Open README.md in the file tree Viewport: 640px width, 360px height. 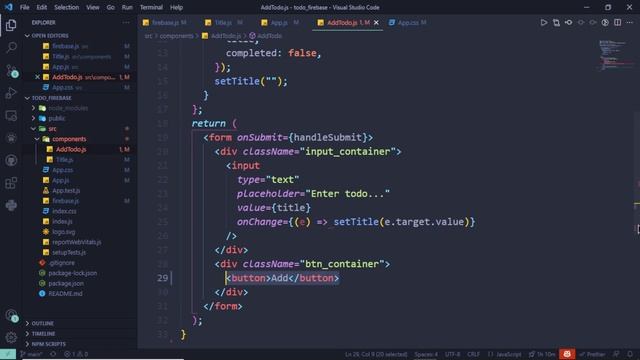[65, 293]
